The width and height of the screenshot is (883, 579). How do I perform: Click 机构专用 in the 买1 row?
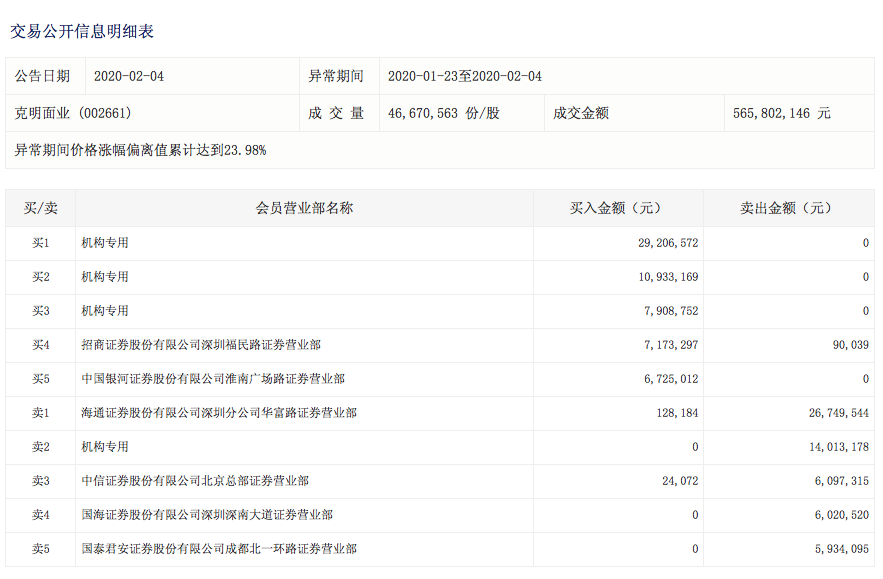(105, 243)
